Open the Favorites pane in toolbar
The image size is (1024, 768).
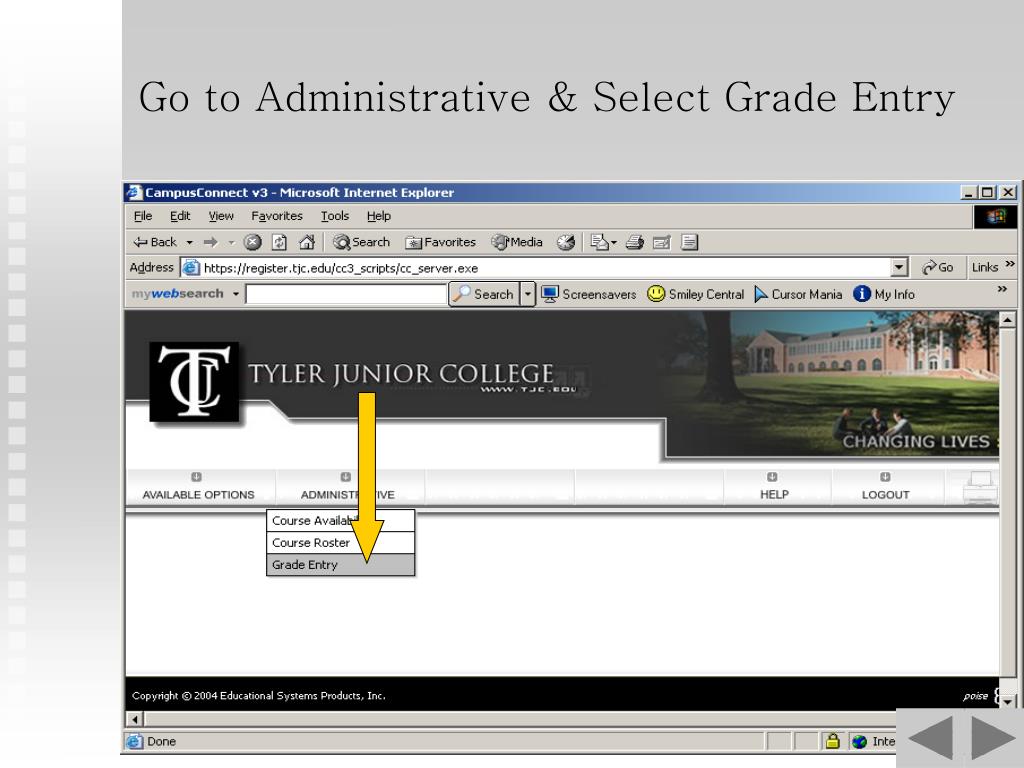coord(440,242)
